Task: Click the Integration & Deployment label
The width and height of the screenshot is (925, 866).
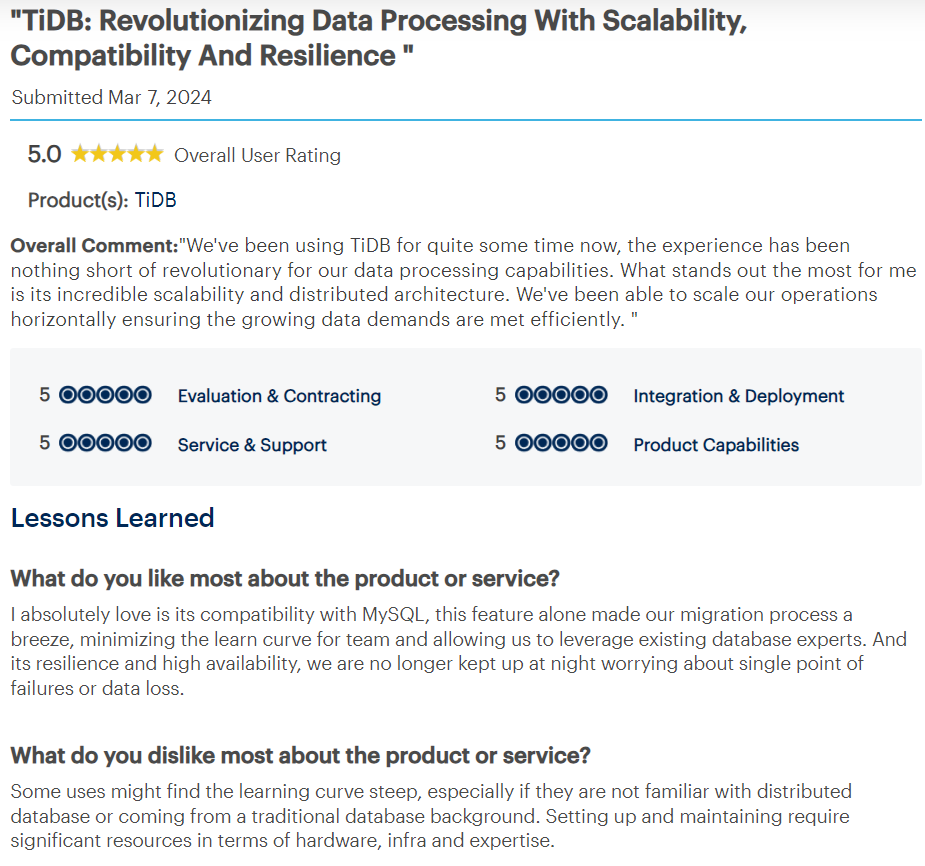Action: point(738,396)
